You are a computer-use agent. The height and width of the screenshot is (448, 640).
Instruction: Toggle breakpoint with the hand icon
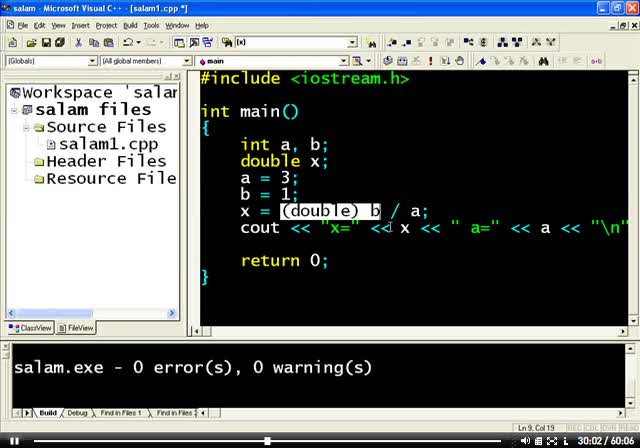(460, 61)
